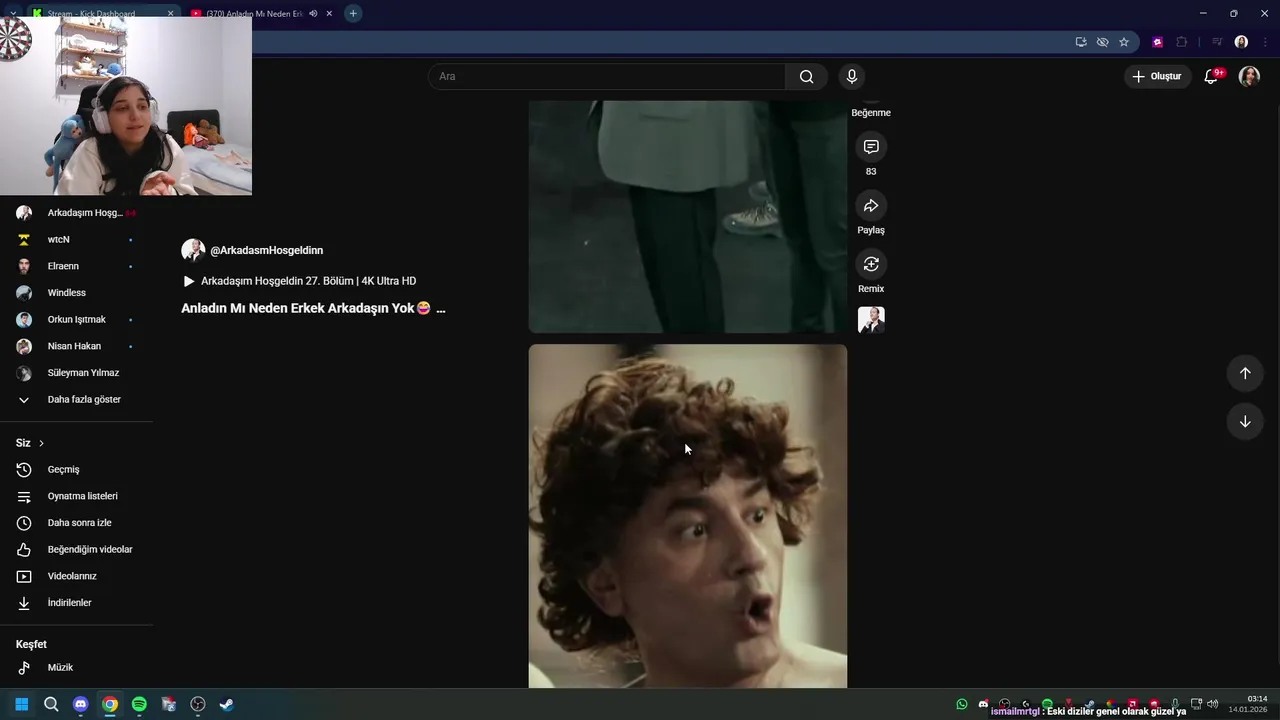Open Steam from the taskbar
Viewport: 1280px width, 720px height.
click(x=227, y=704)
